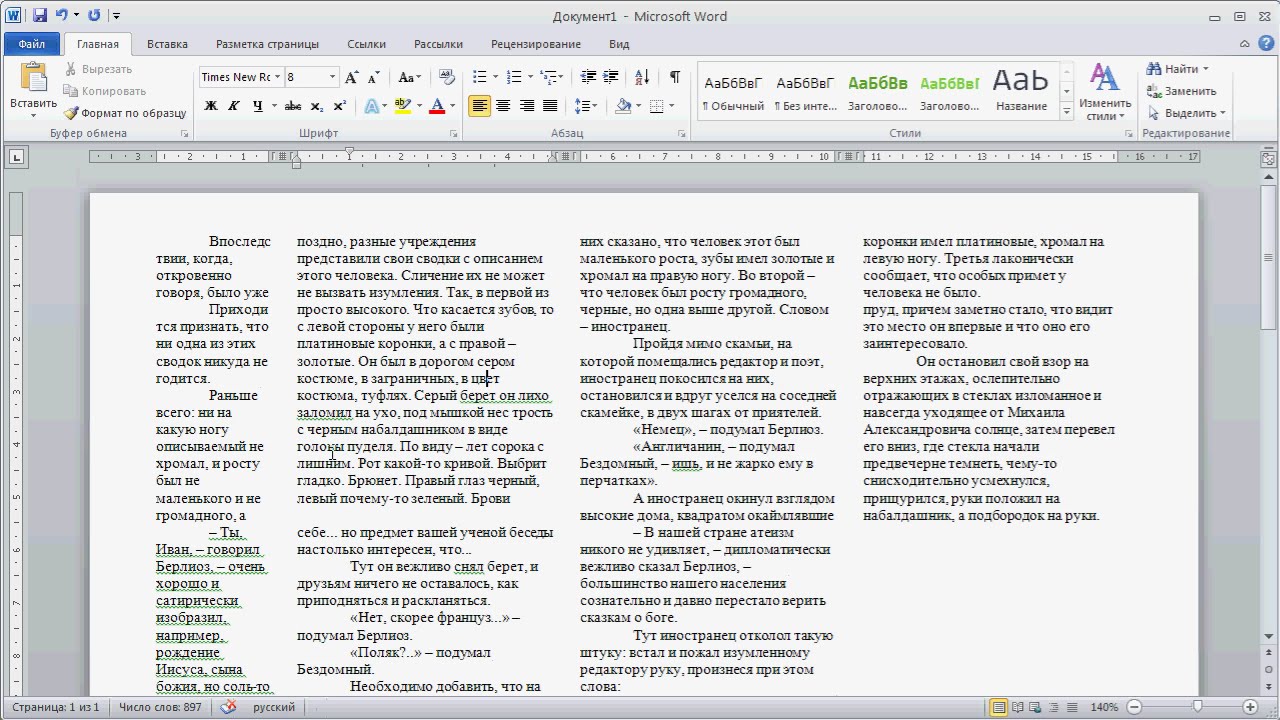Enable justified text alignment
This screenshot has height=720, width=1280.
tap(549, 106)
